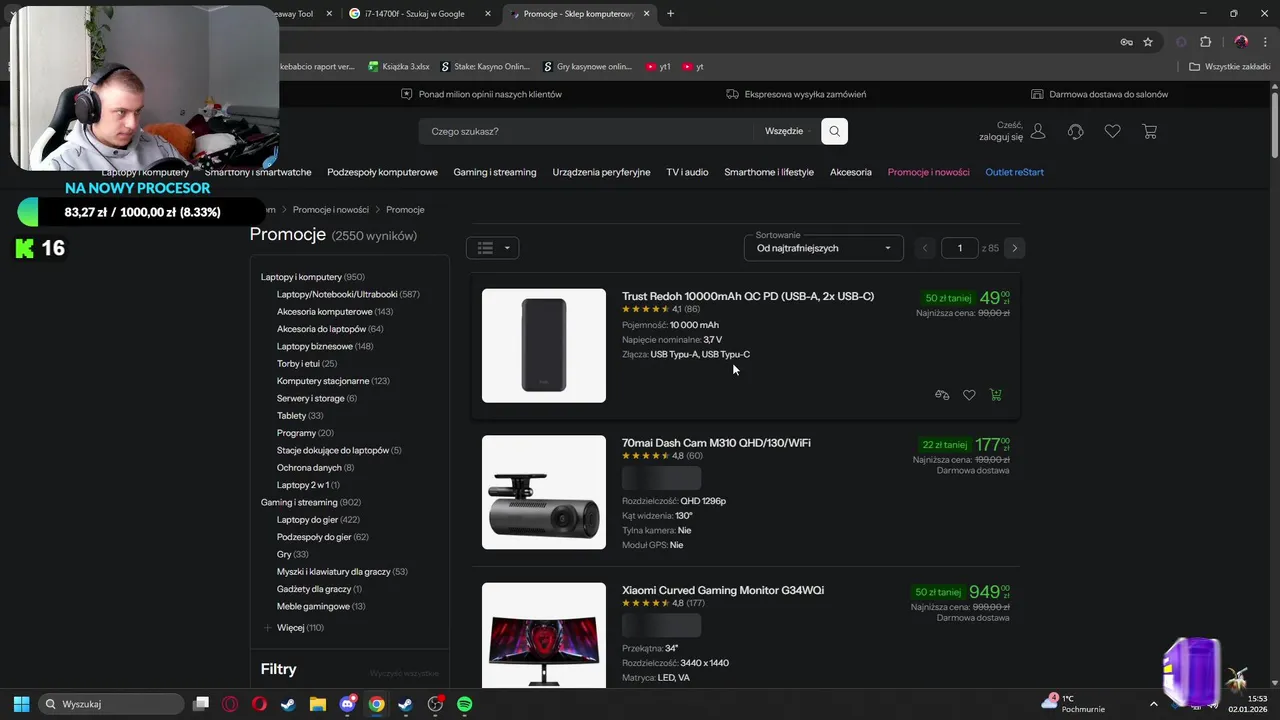This screenshot has height=720, width=1280.
Task: Close the Promocje tab
Action: (x=647, y=14)
